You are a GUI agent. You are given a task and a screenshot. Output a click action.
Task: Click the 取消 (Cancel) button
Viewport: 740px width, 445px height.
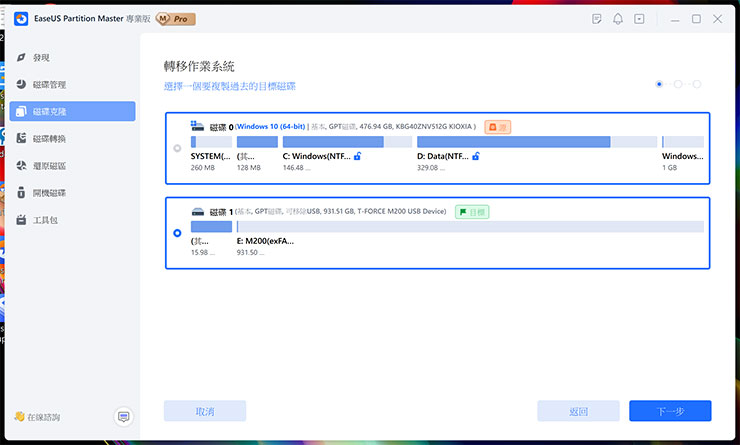[x=205, y=411]
